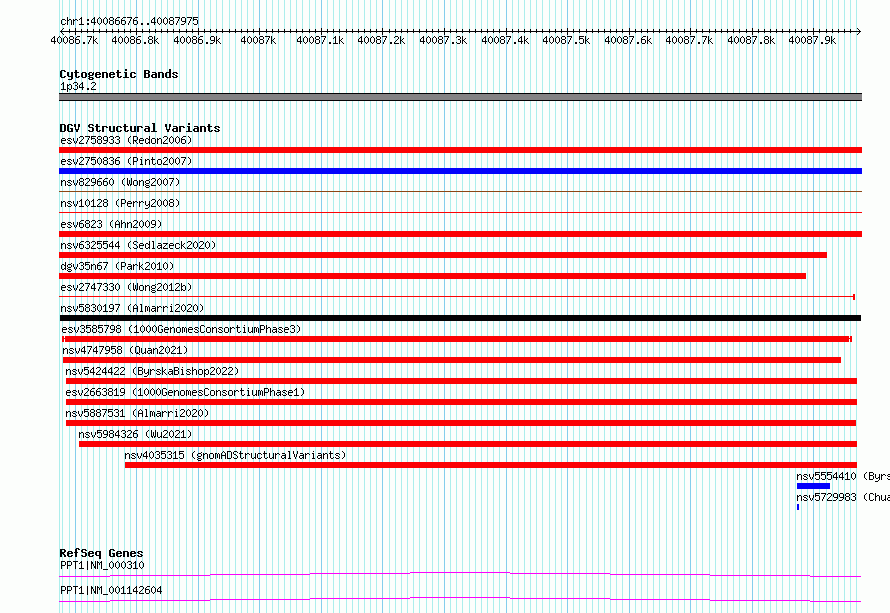Click the red bar for nsv5424422
Image resolution: width=890 pixels, height=613 pixels.
[461, 381]
